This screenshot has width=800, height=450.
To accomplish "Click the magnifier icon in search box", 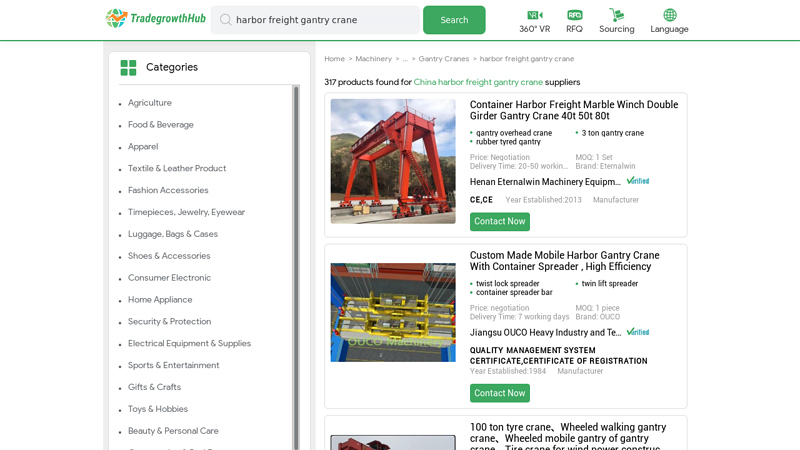I will (226, 20).
